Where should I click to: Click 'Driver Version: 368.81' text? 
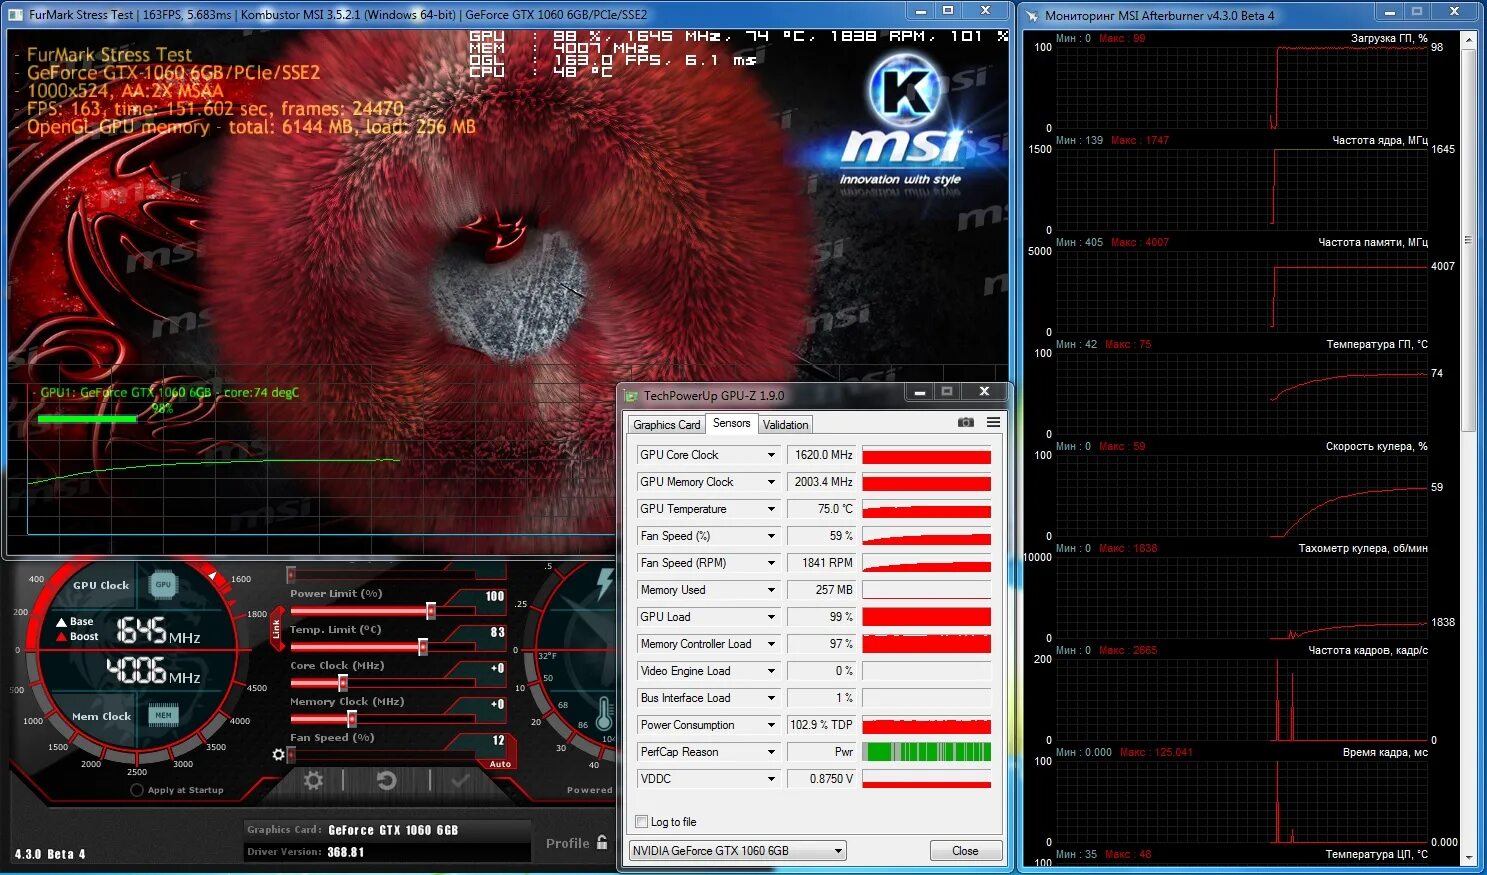306,852
